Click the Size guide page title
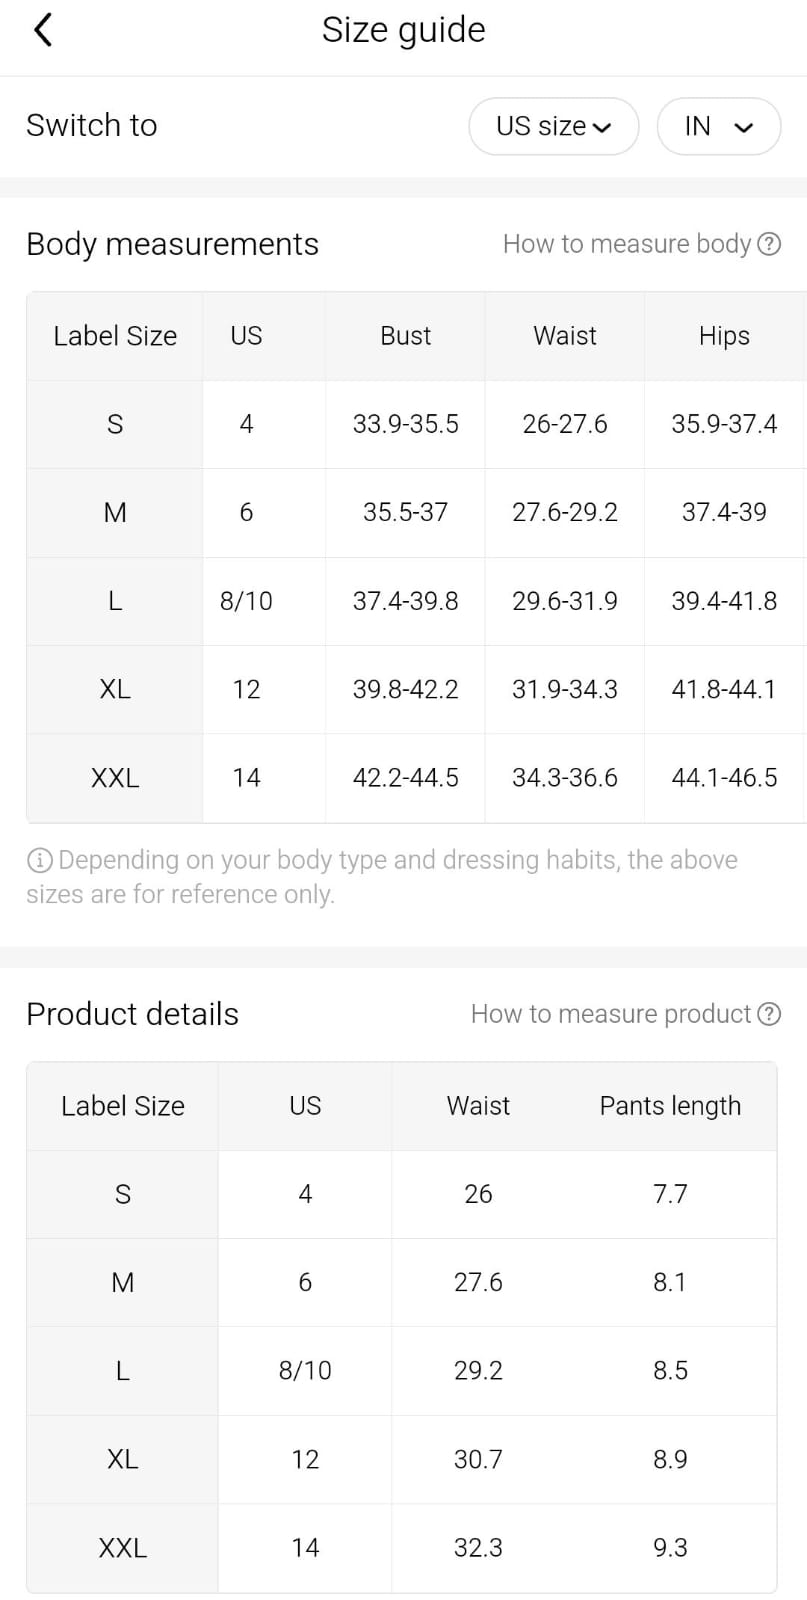This screenshot has height=1600, width=807. tap(403, 30)
